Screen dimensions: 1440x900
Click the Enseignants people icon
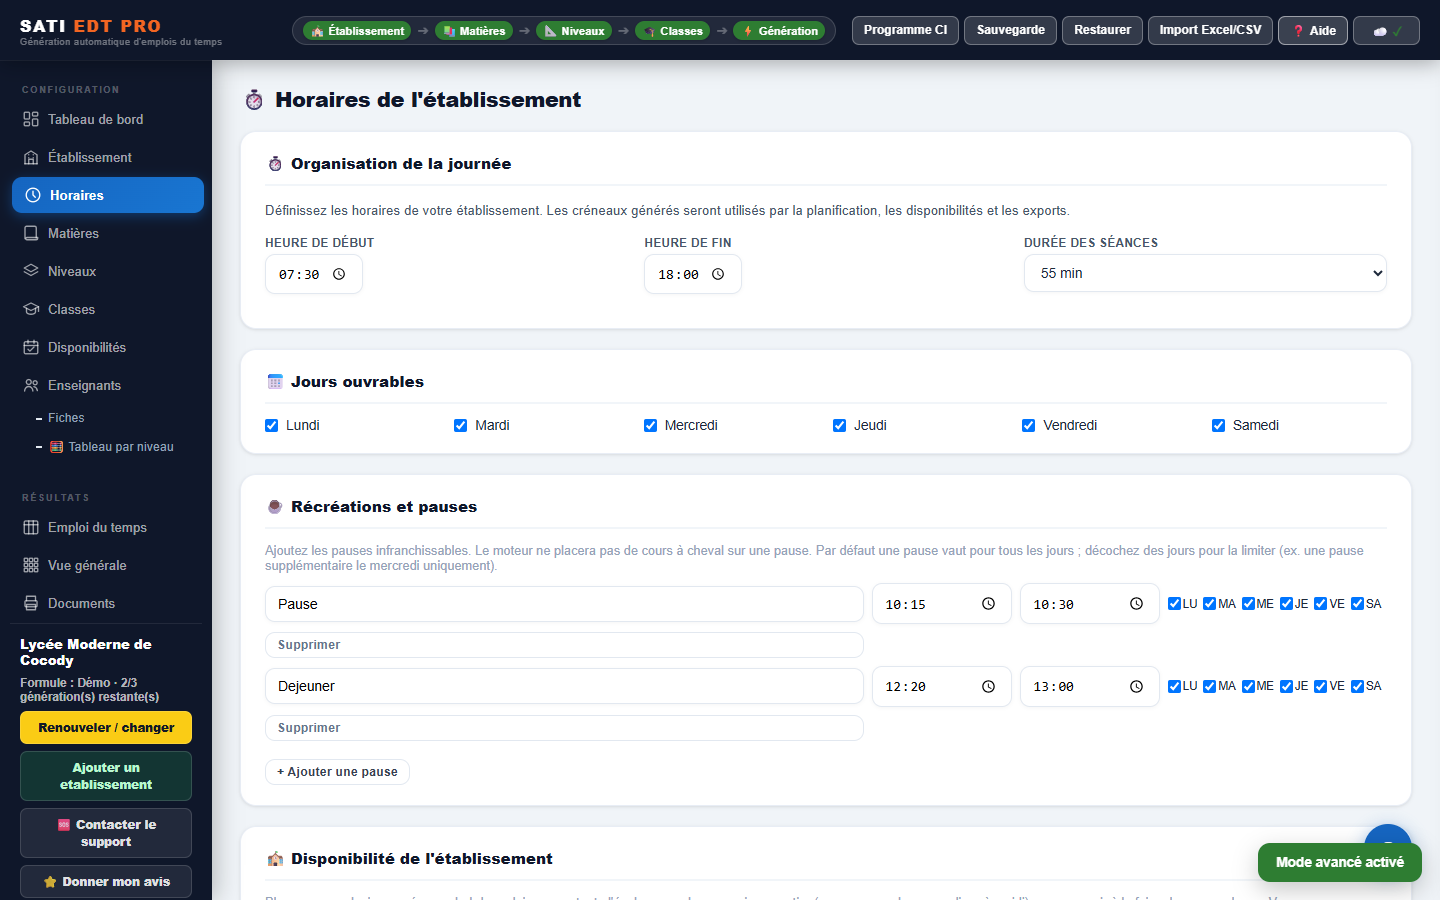point(31,386)
